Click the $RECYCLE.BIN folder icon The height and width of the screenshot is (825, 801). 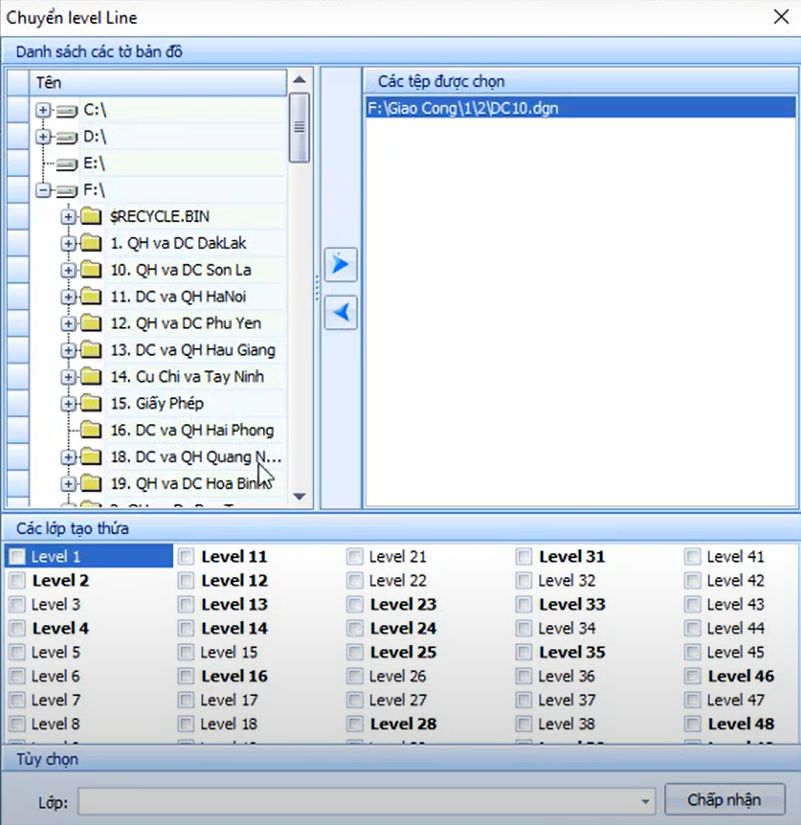[92, 216]
